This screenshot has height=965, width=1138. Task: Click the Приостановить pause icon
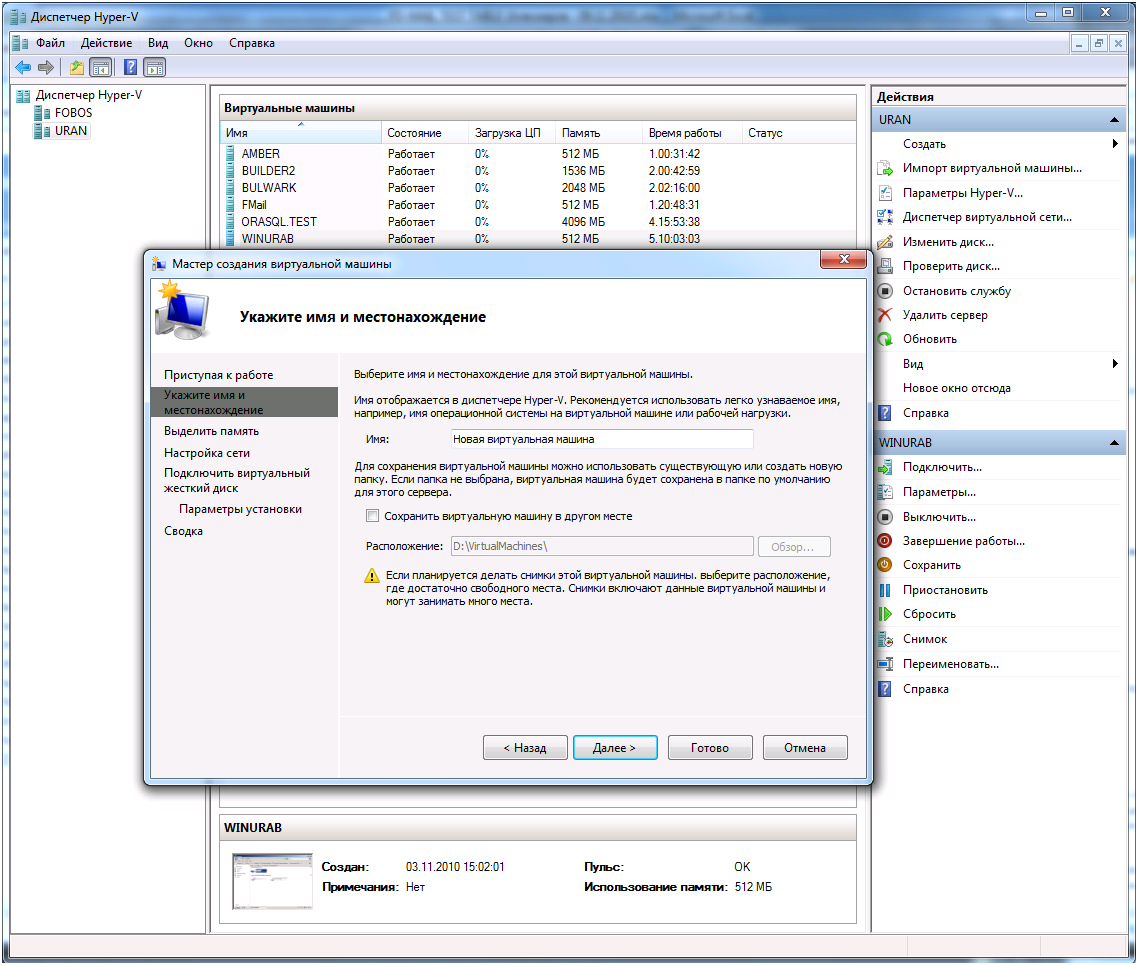[x=885, y=590]
